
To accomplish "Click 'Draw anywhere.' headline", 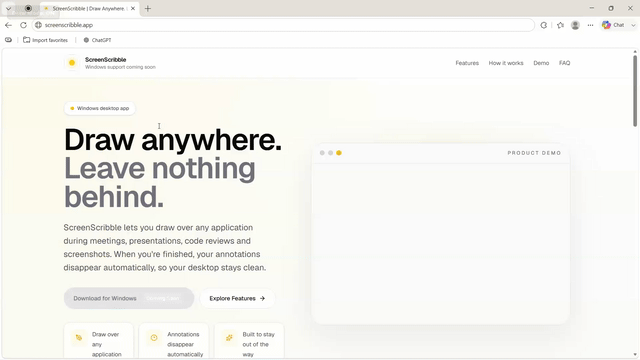I will click(x=173, y=140).
